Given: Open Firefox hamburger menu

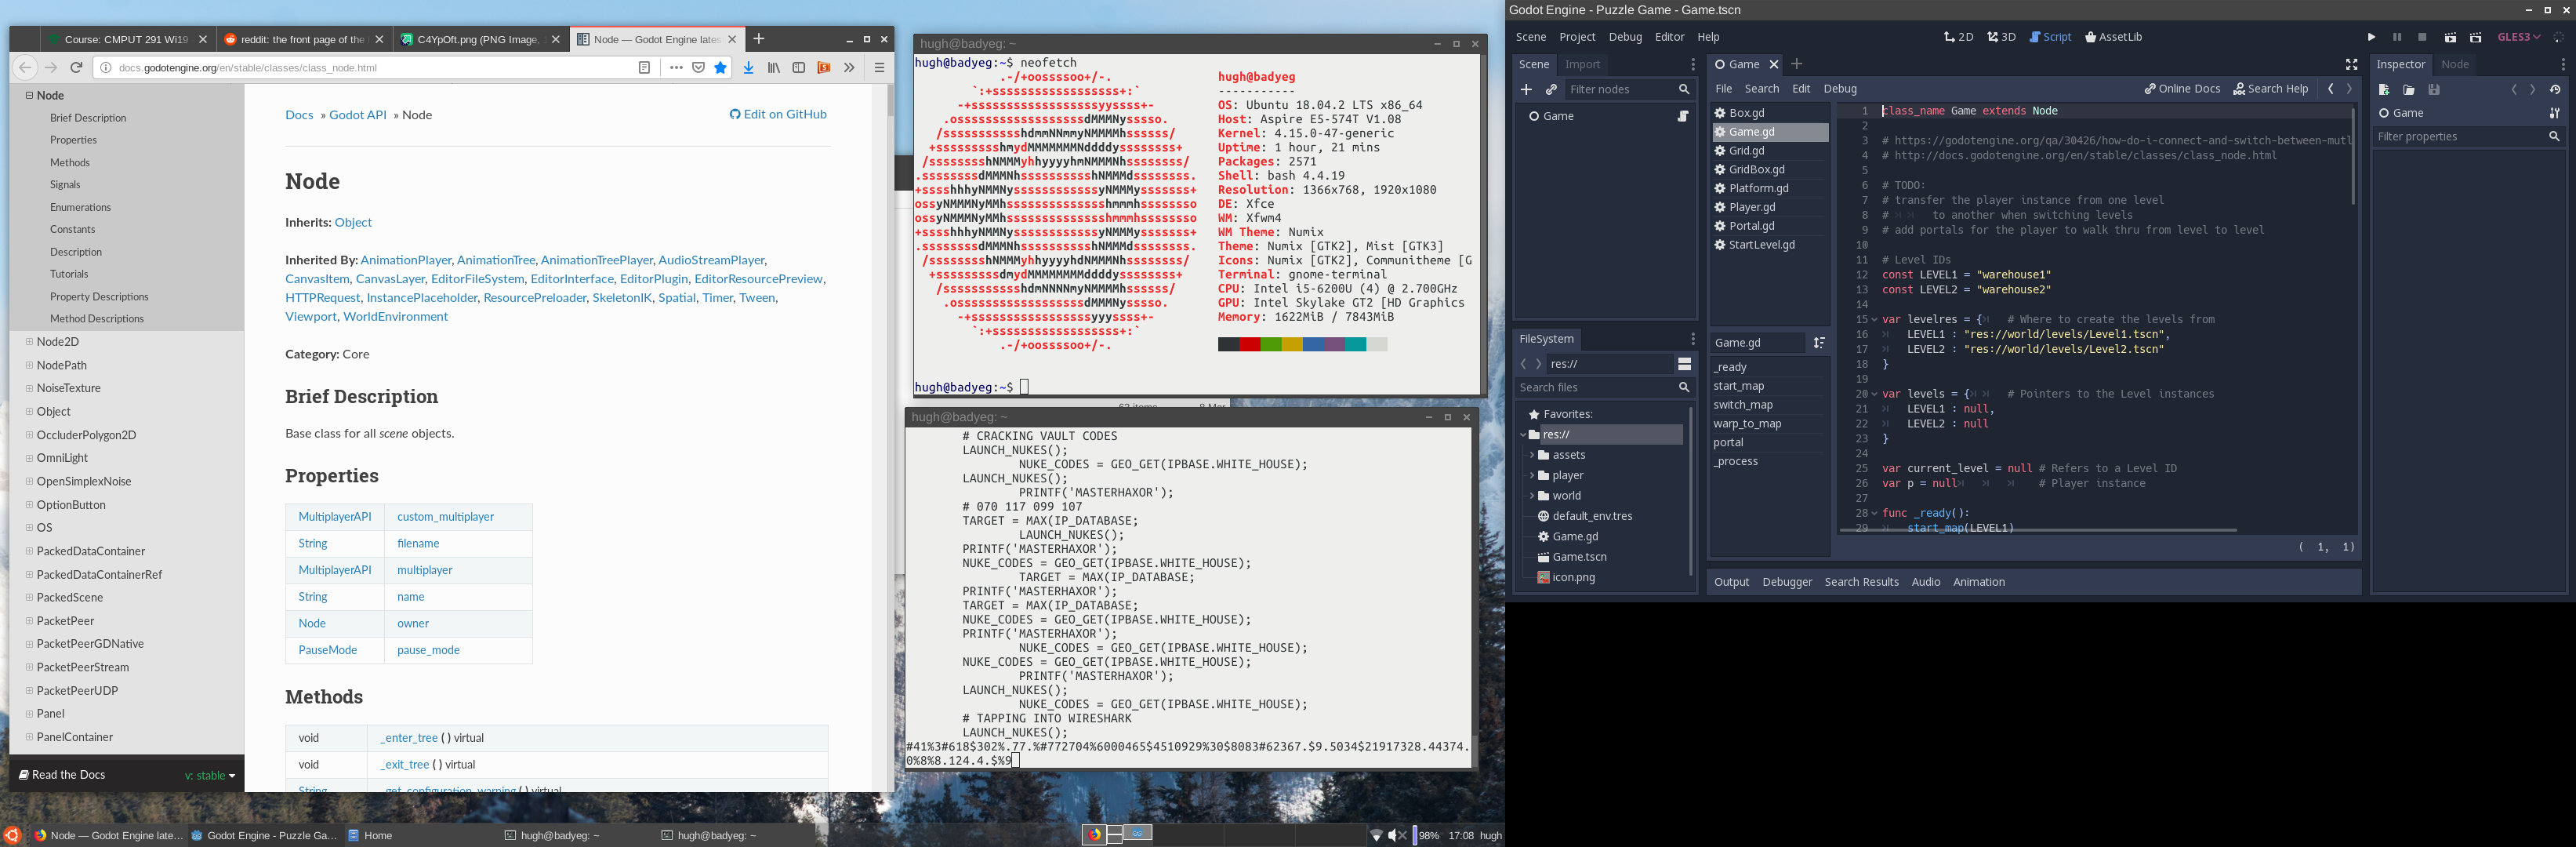Looking at the screenshot, I should (879, 68).
